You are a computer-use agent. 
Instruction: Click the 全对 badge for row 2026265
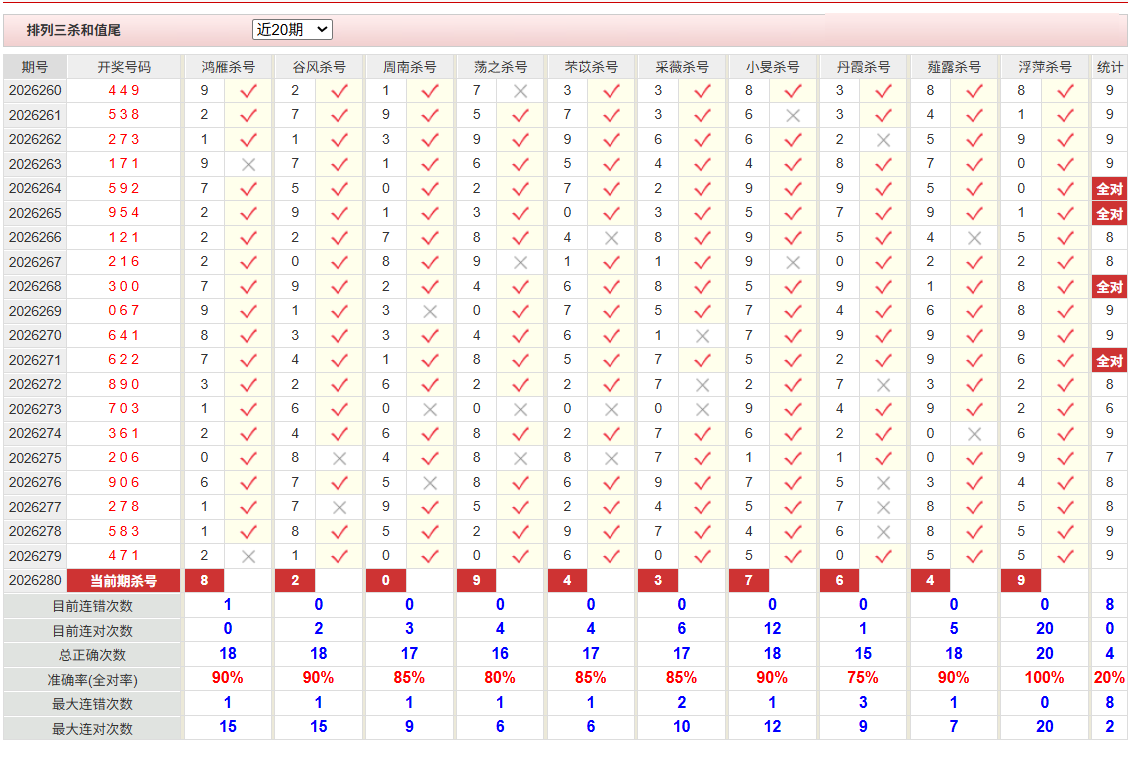[1109, 214]
